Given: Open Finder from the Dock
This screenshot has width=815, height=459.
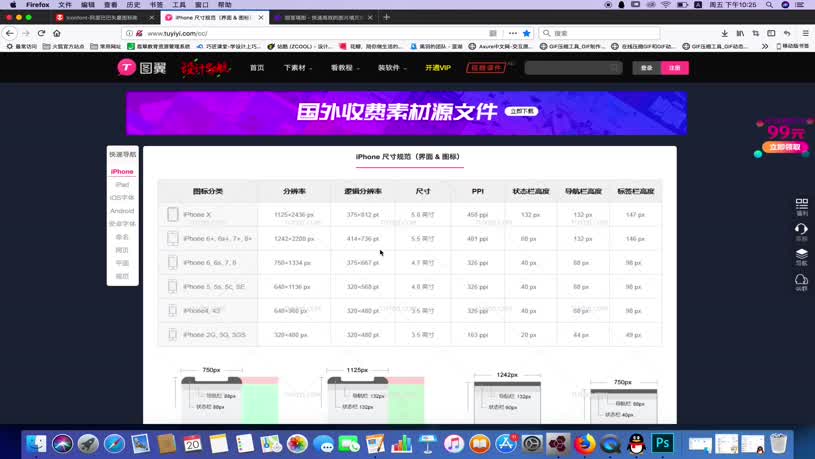Looking at the screenshot, I should coord(36,443).
